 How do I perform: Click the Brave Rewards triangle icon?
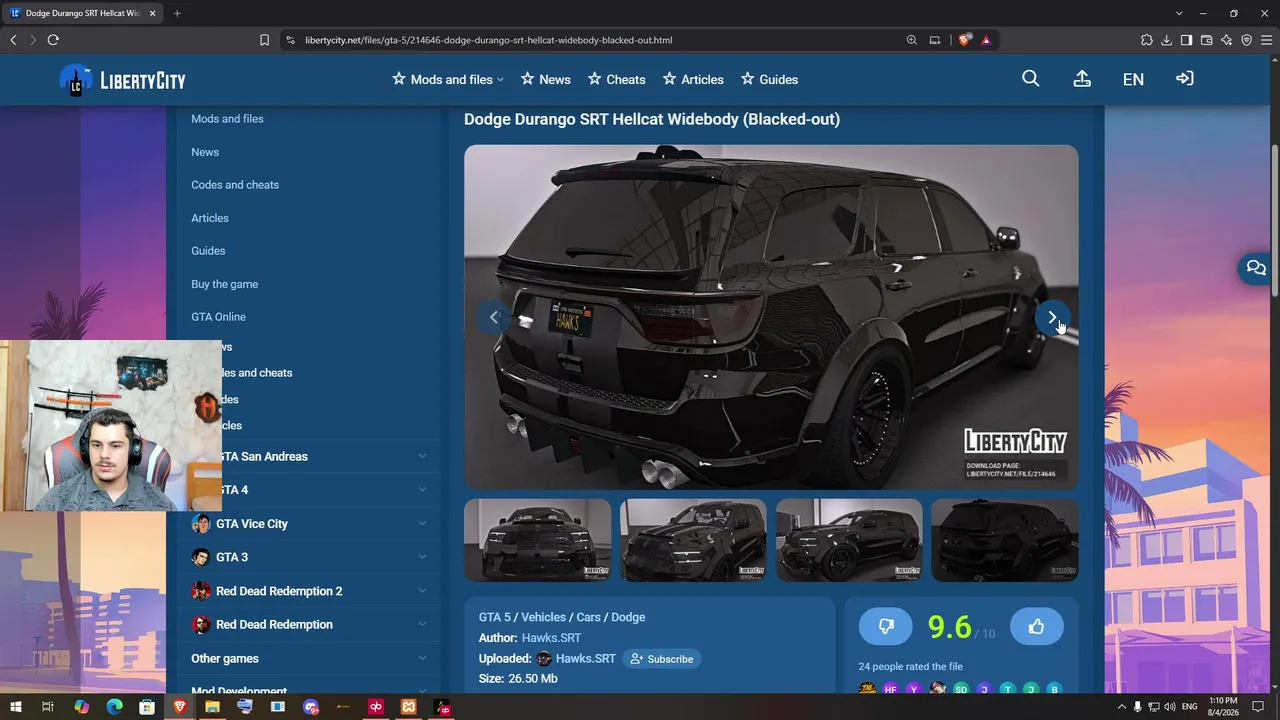tap(986, 40)
